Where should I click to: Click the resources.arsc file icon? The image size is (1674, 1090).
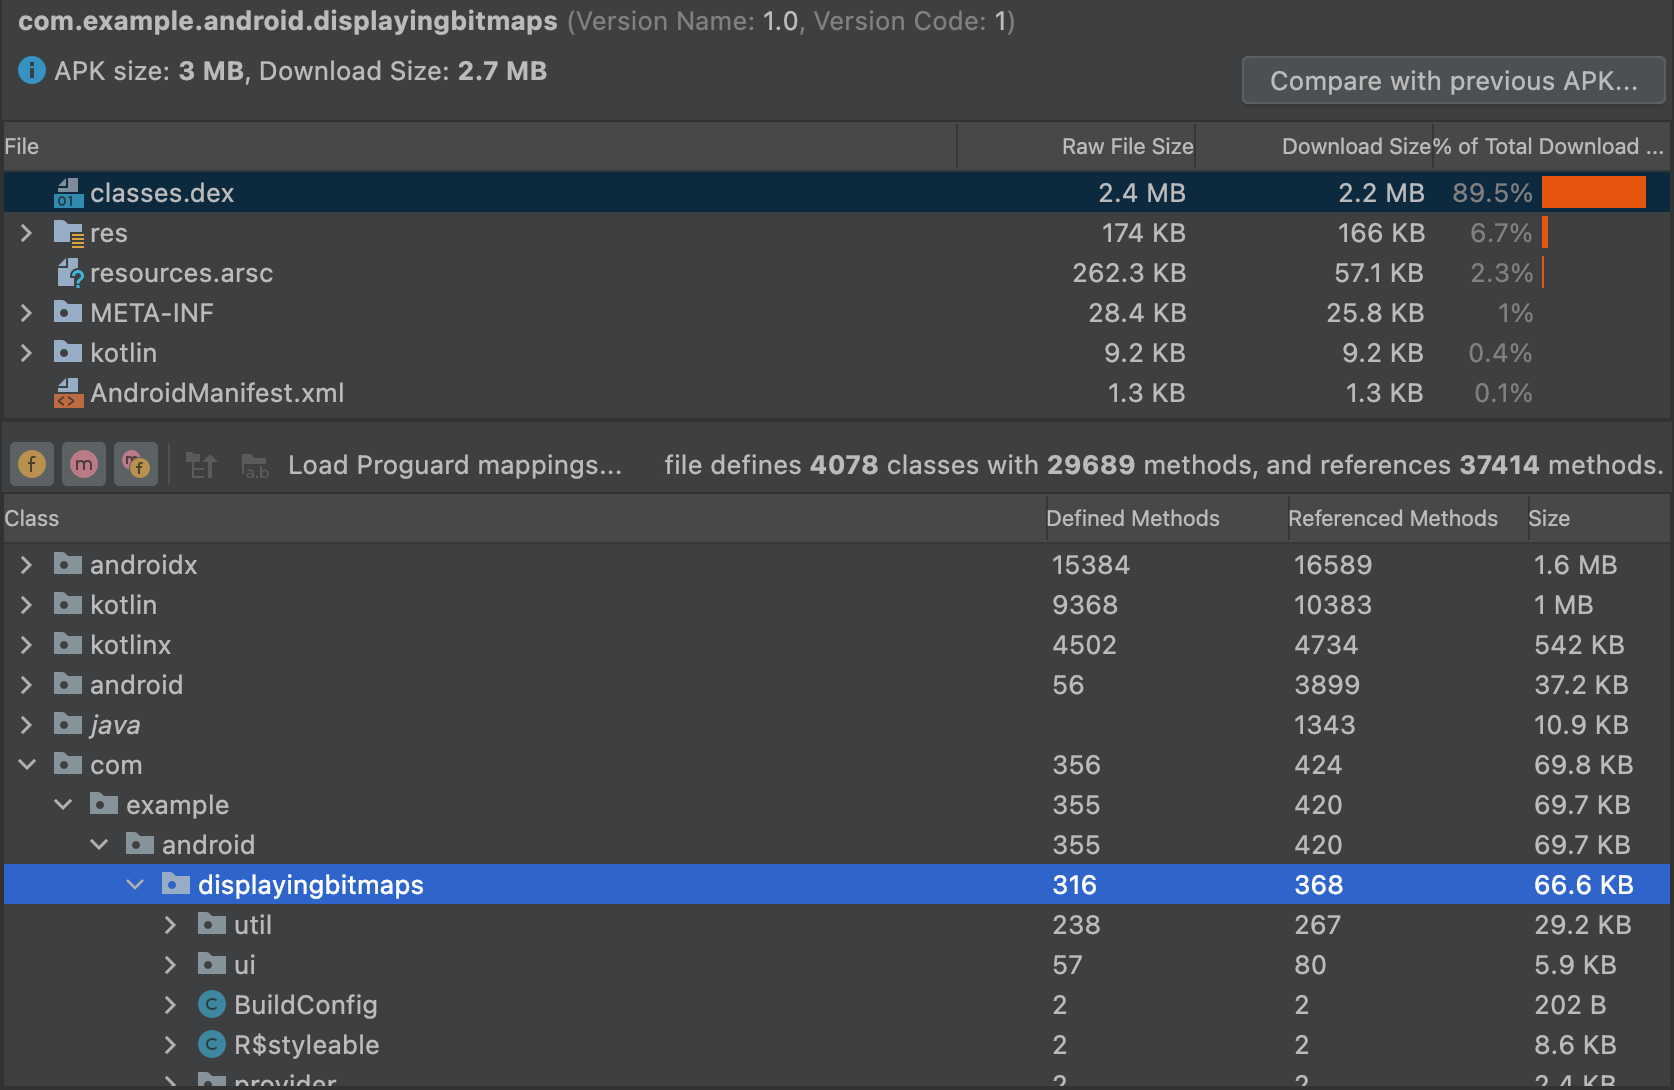coord(68,272)
